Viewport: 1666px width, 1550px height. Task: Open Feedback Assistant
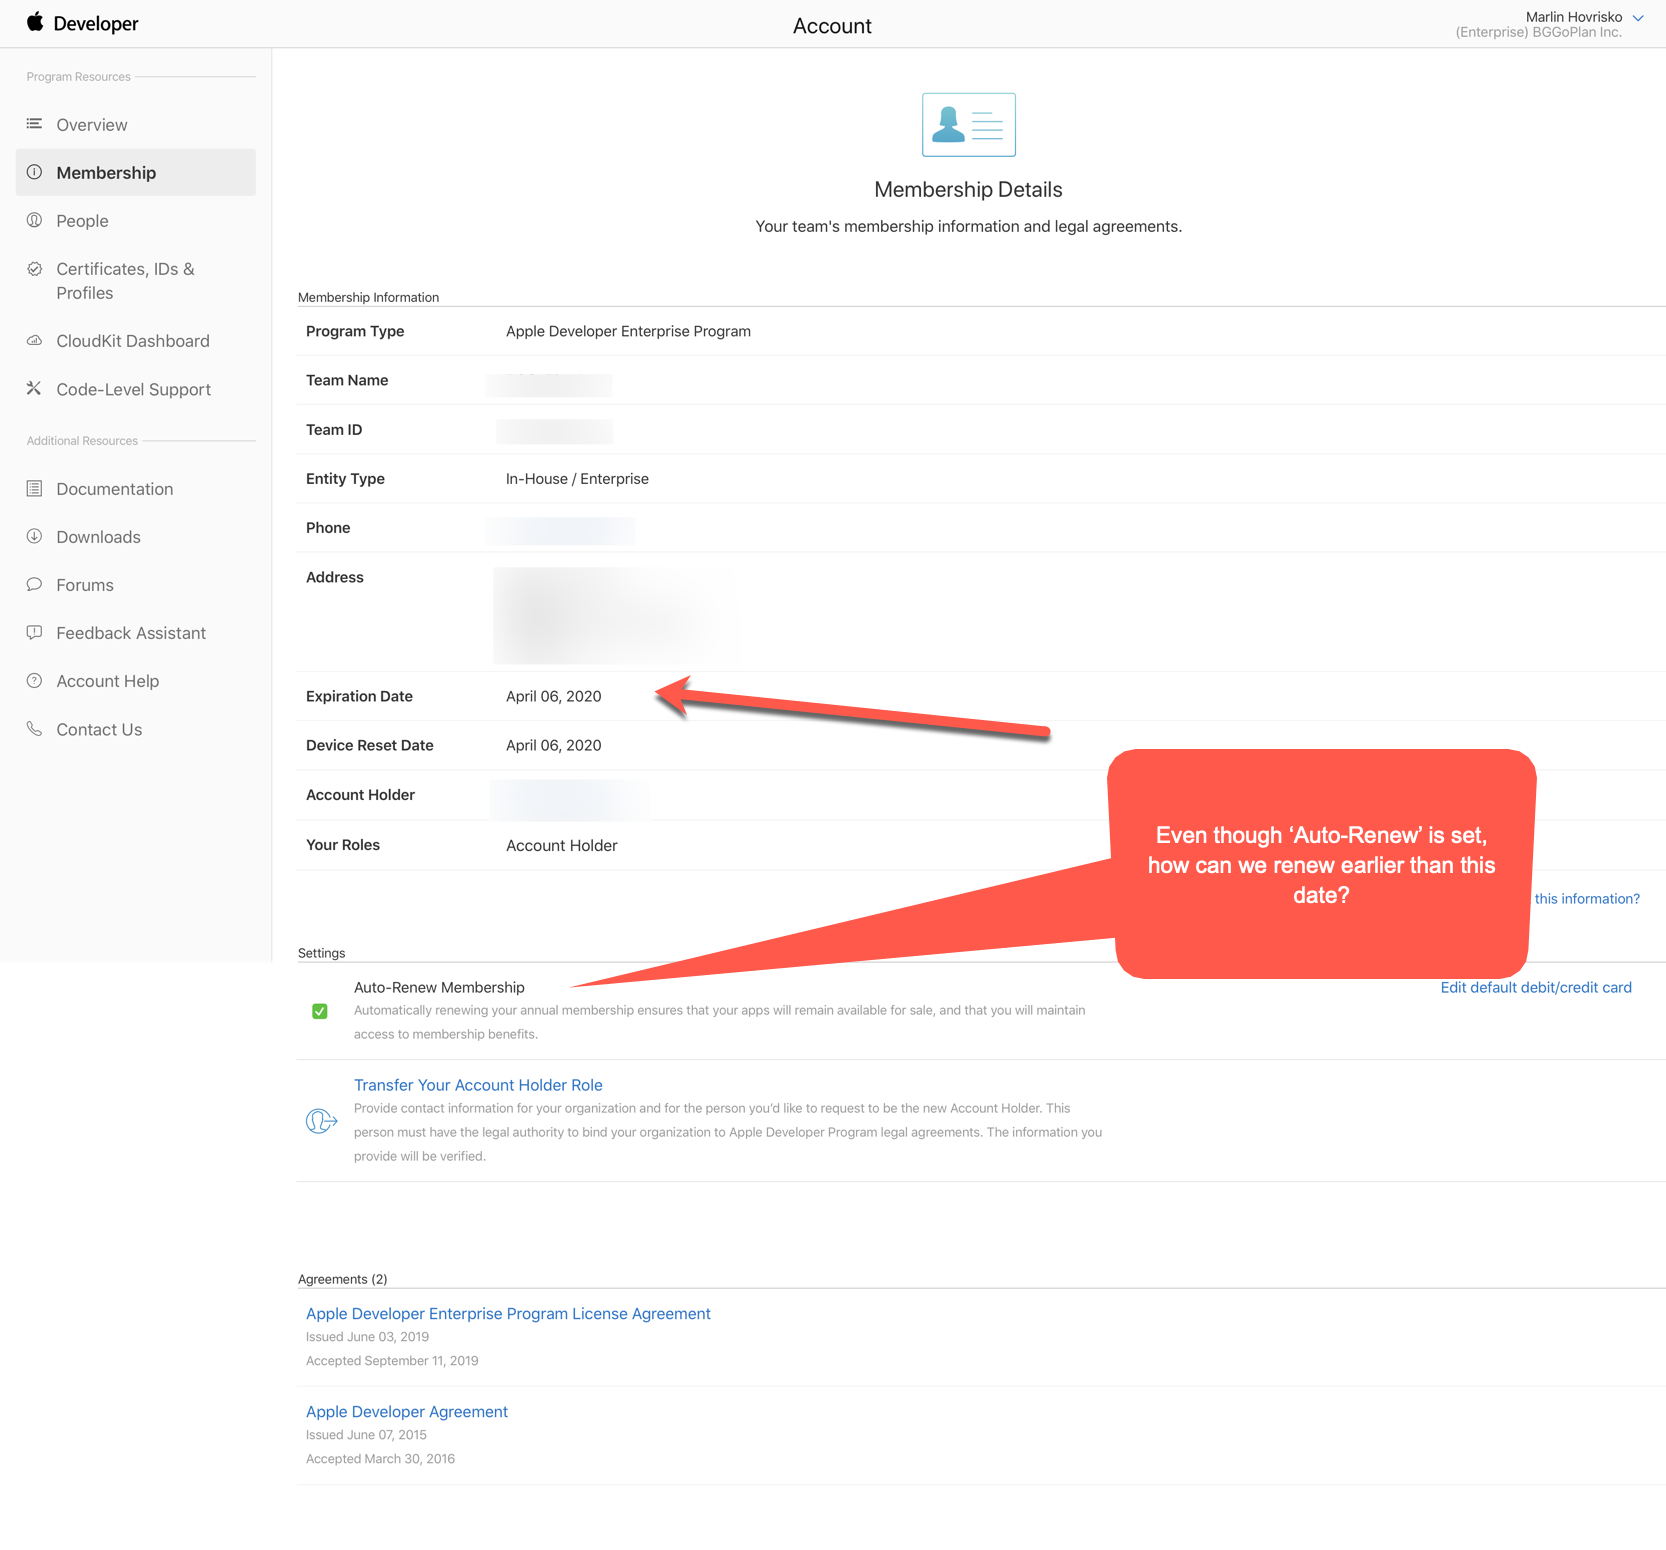[131, 632]
